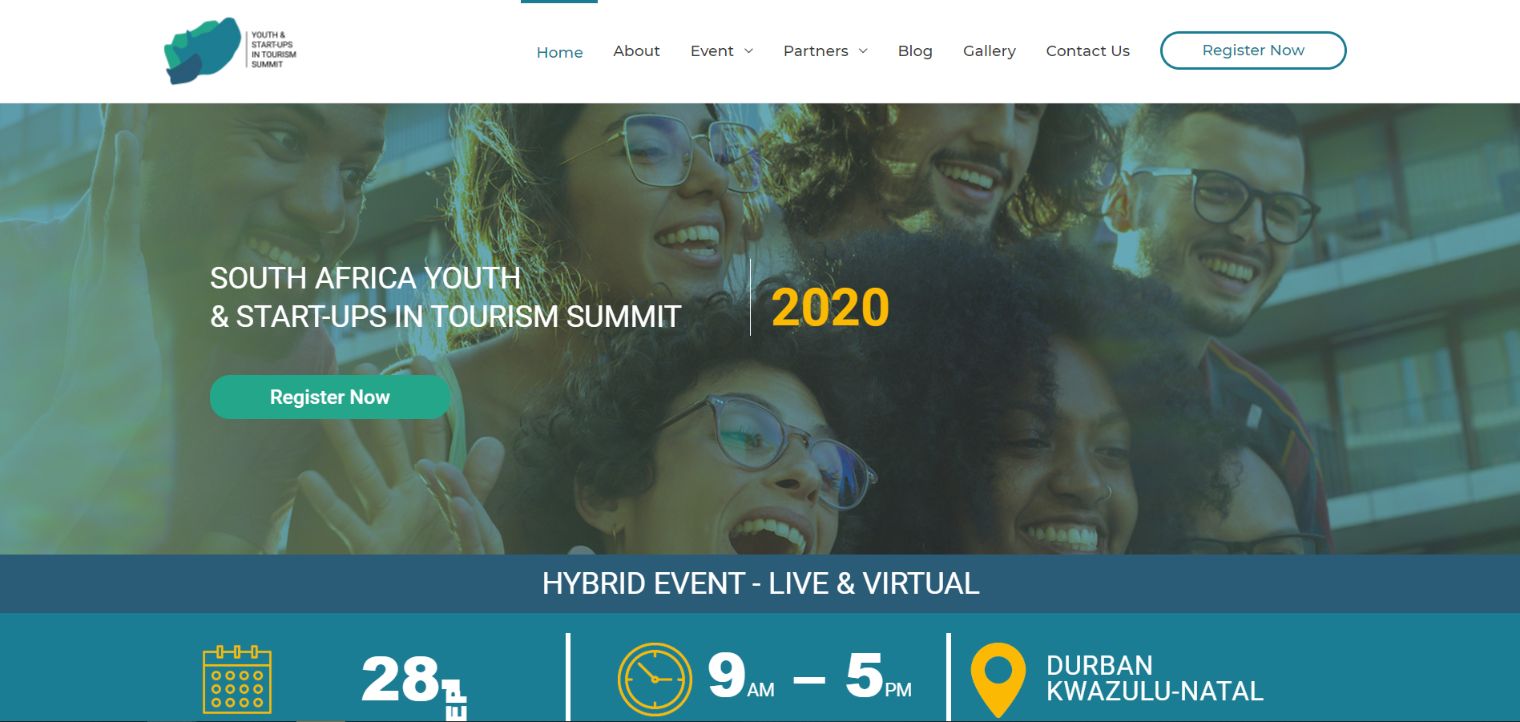Click the Hybrid Event - Live & Virtual banner
Viewport: 1520px width, 722px height.
click(x=760, y=584)
